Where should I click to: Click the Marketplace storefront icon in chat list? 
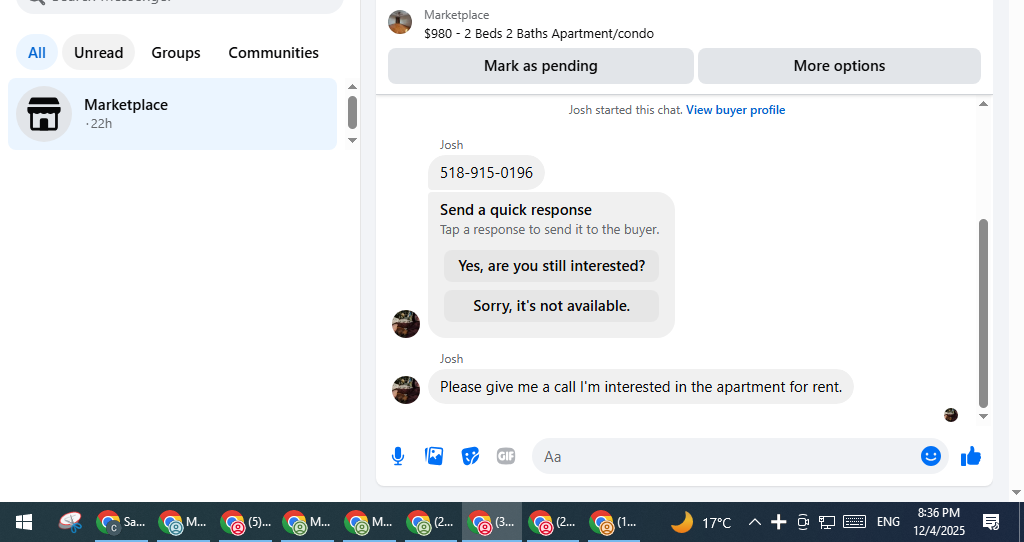pyautogui.click(x=44, y=114)
